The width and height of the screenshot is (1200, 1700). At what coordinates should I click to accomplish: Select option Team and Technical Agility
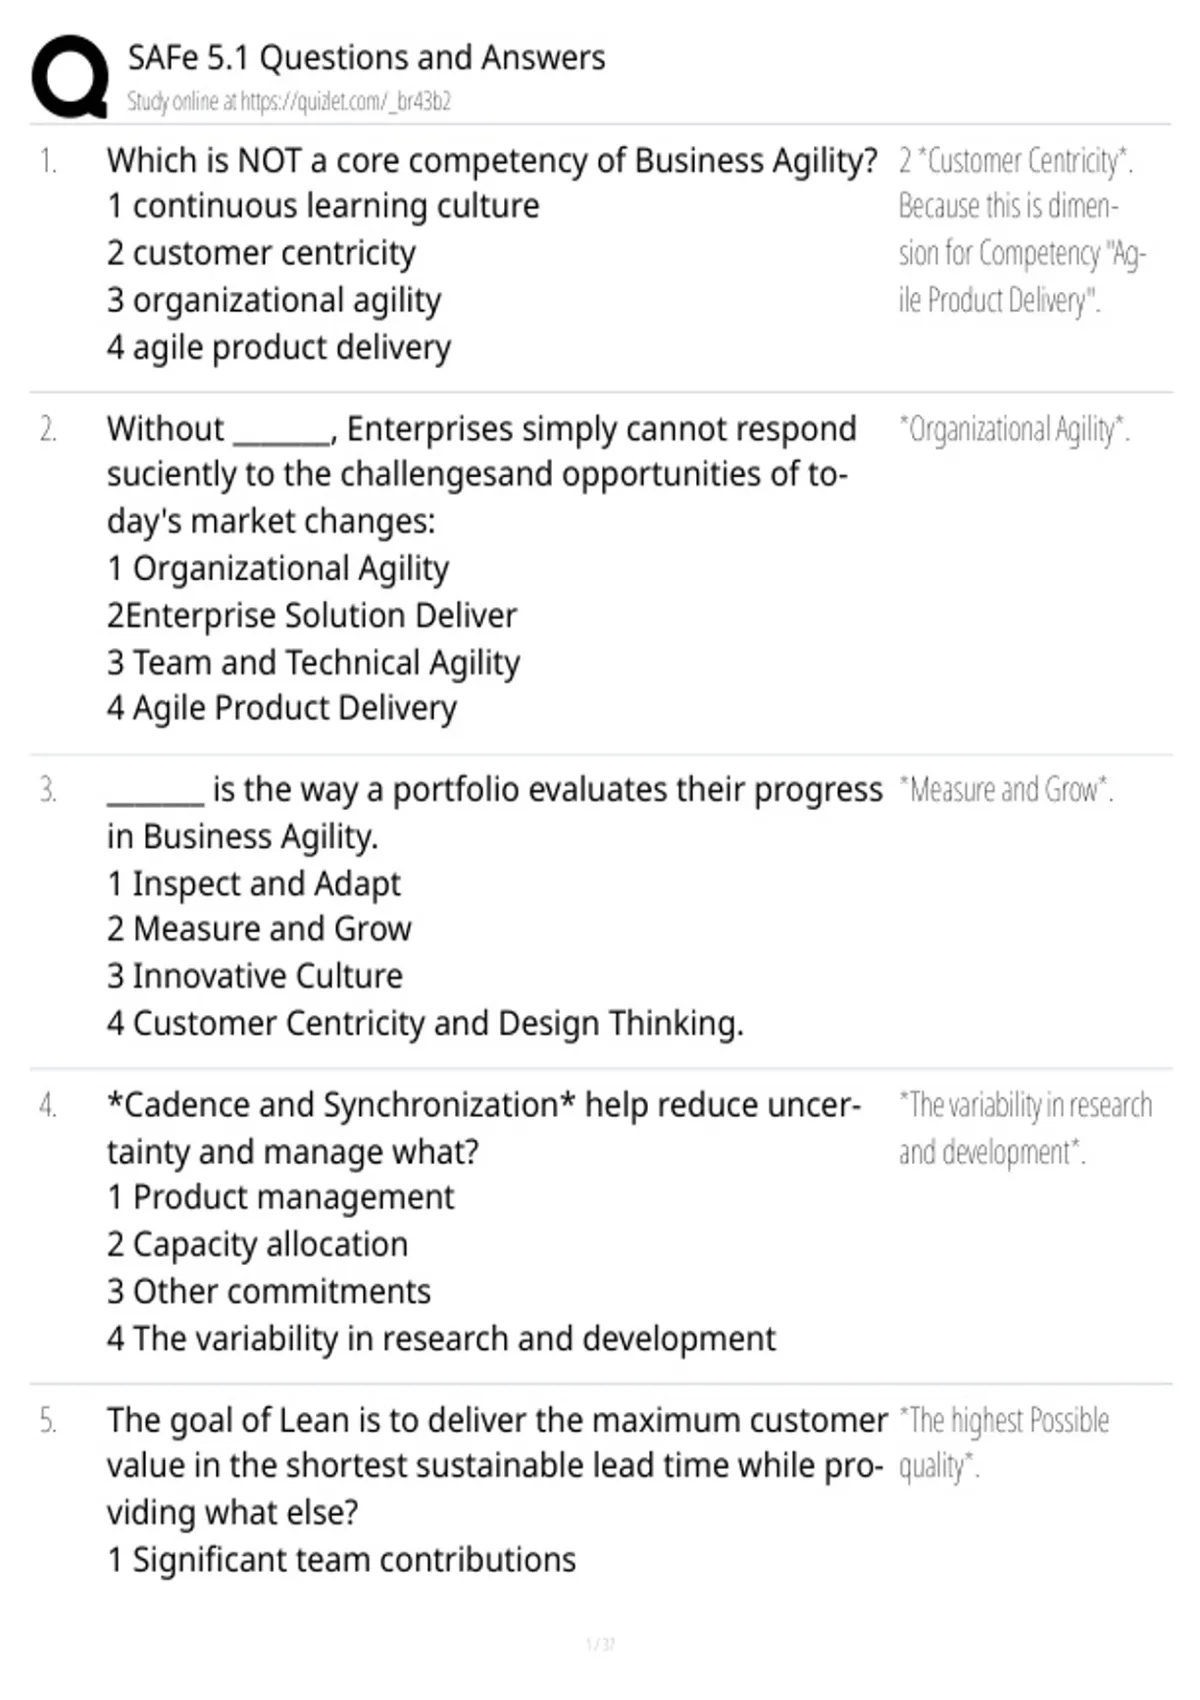click(313, 662)
